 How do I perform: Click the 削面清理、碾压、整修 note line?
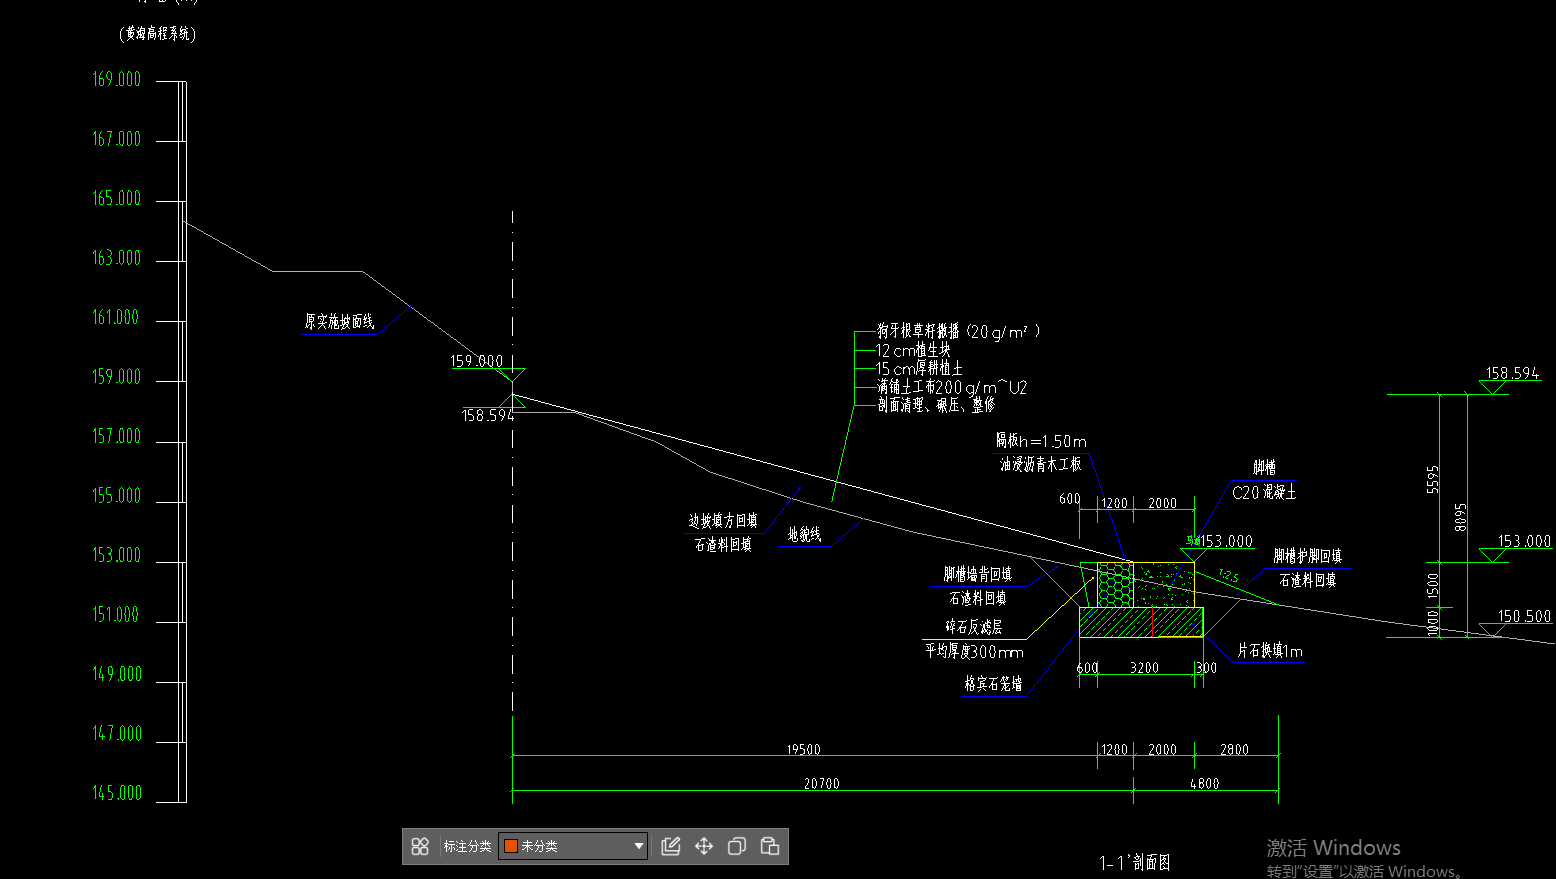click(936, 405)
